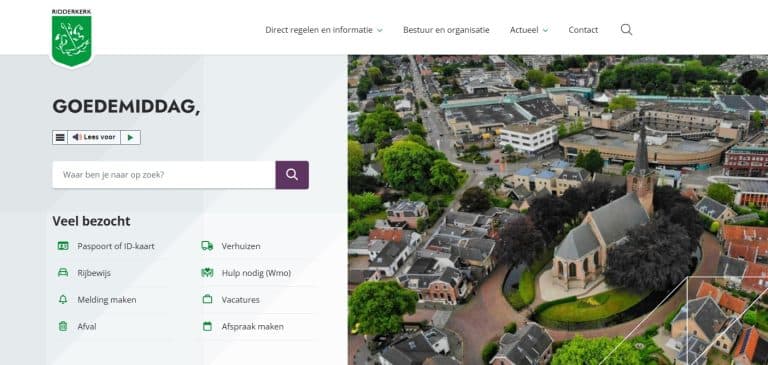This screenshot has width=768, height=365.
Task: Open the Rijbewijs link
Action: pos(94,273)
